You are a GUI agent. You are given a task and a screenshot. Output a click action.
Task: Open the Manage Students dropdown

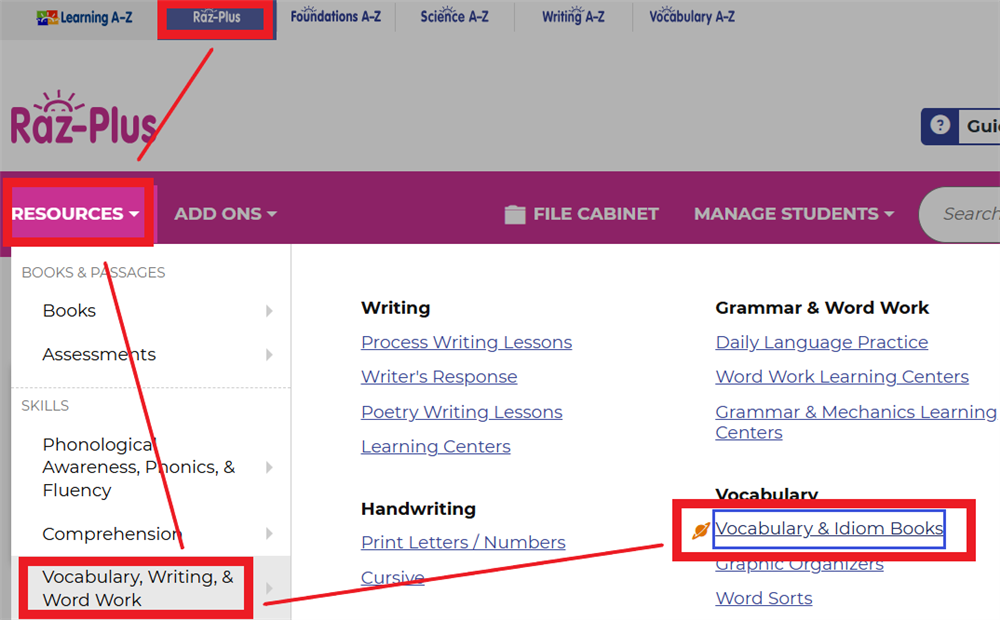click(x=794, y=214)
